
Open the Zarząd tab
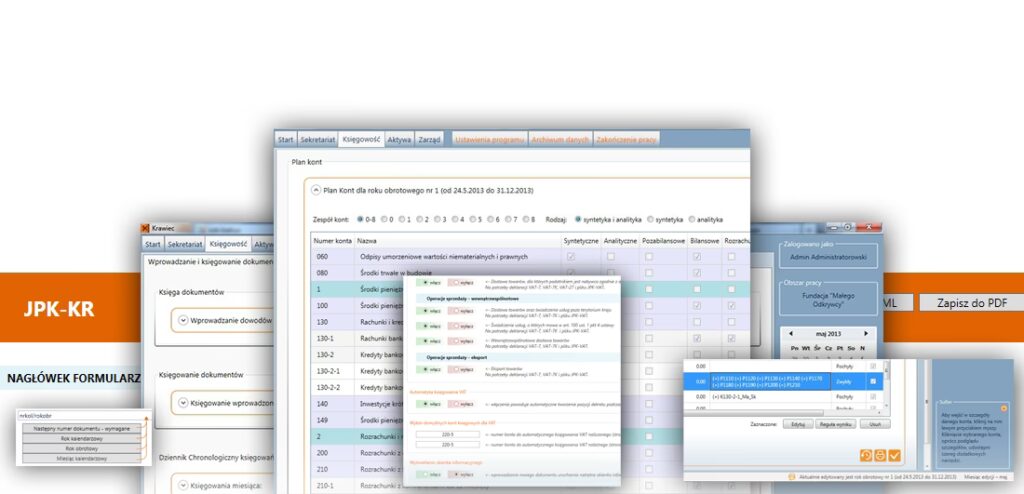point(430,140)
